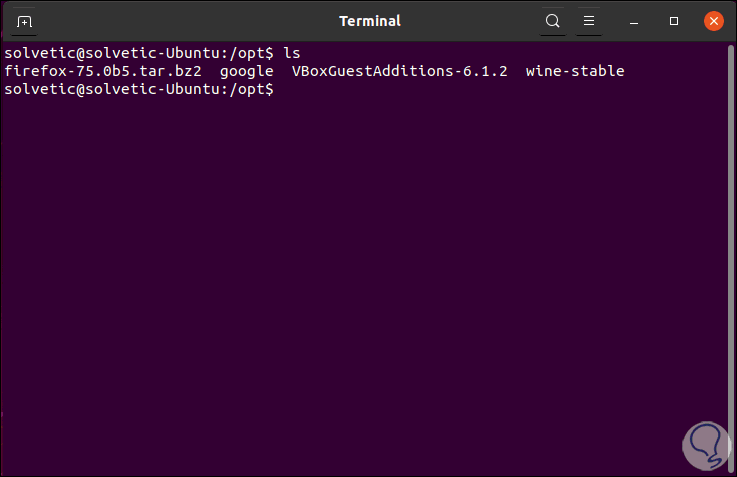
Task: Click empty header space left of Terminal title
Action: 180,21
